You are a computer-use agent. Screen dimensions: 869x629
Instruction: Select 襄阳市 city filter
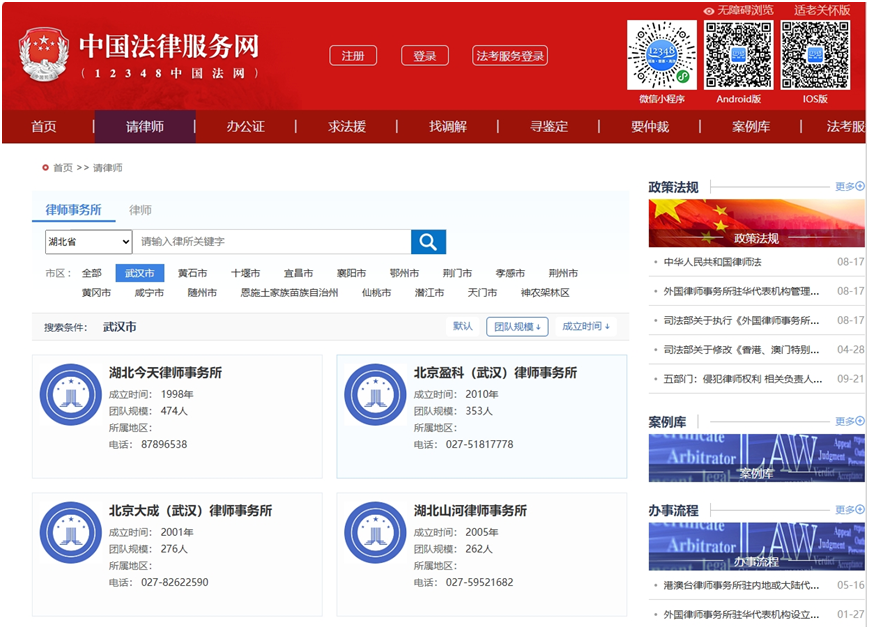tap(351, 273)
